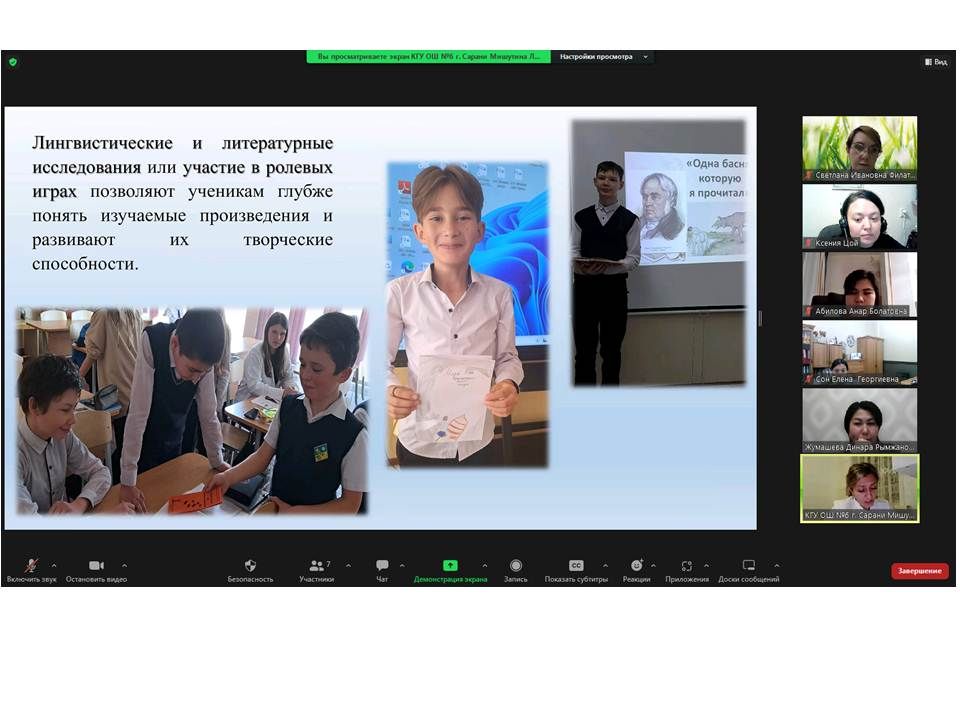Stop the camera video (Остановить видео)
This screenshot has width=960, height=720.
tap(96, 566)
